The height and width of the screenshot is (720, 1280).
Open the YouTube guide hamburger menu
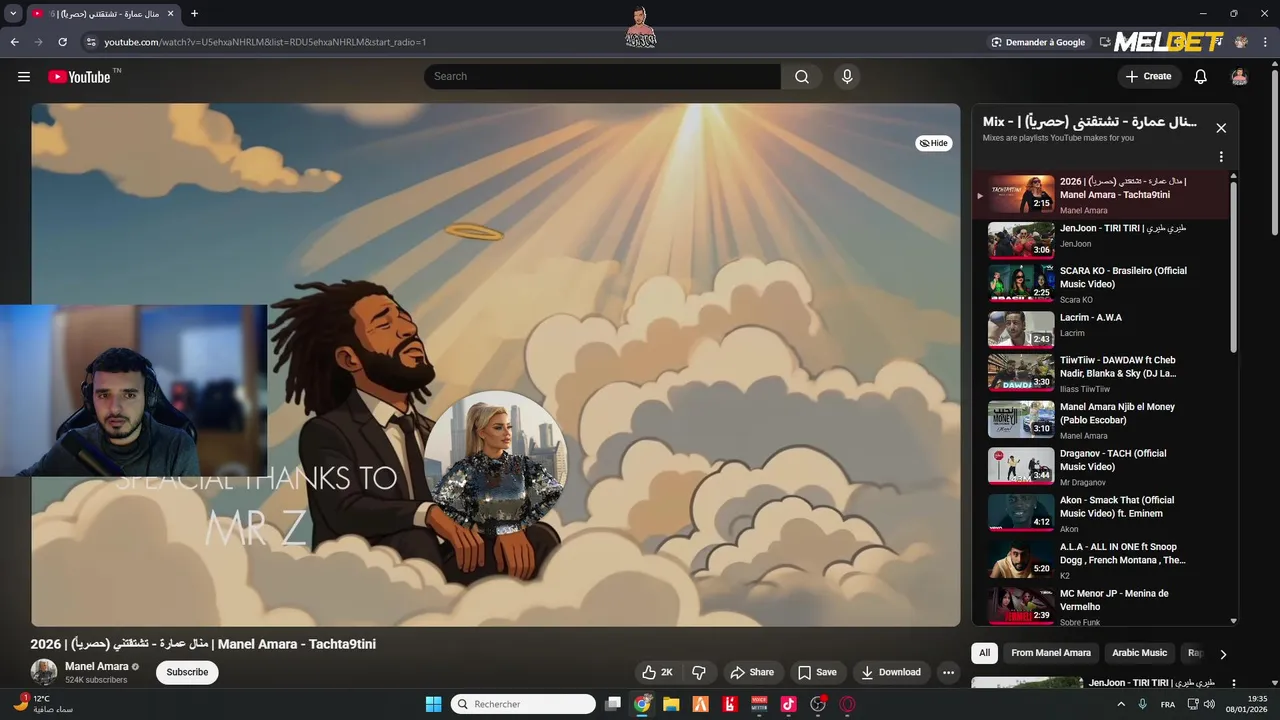pos(24,77)
